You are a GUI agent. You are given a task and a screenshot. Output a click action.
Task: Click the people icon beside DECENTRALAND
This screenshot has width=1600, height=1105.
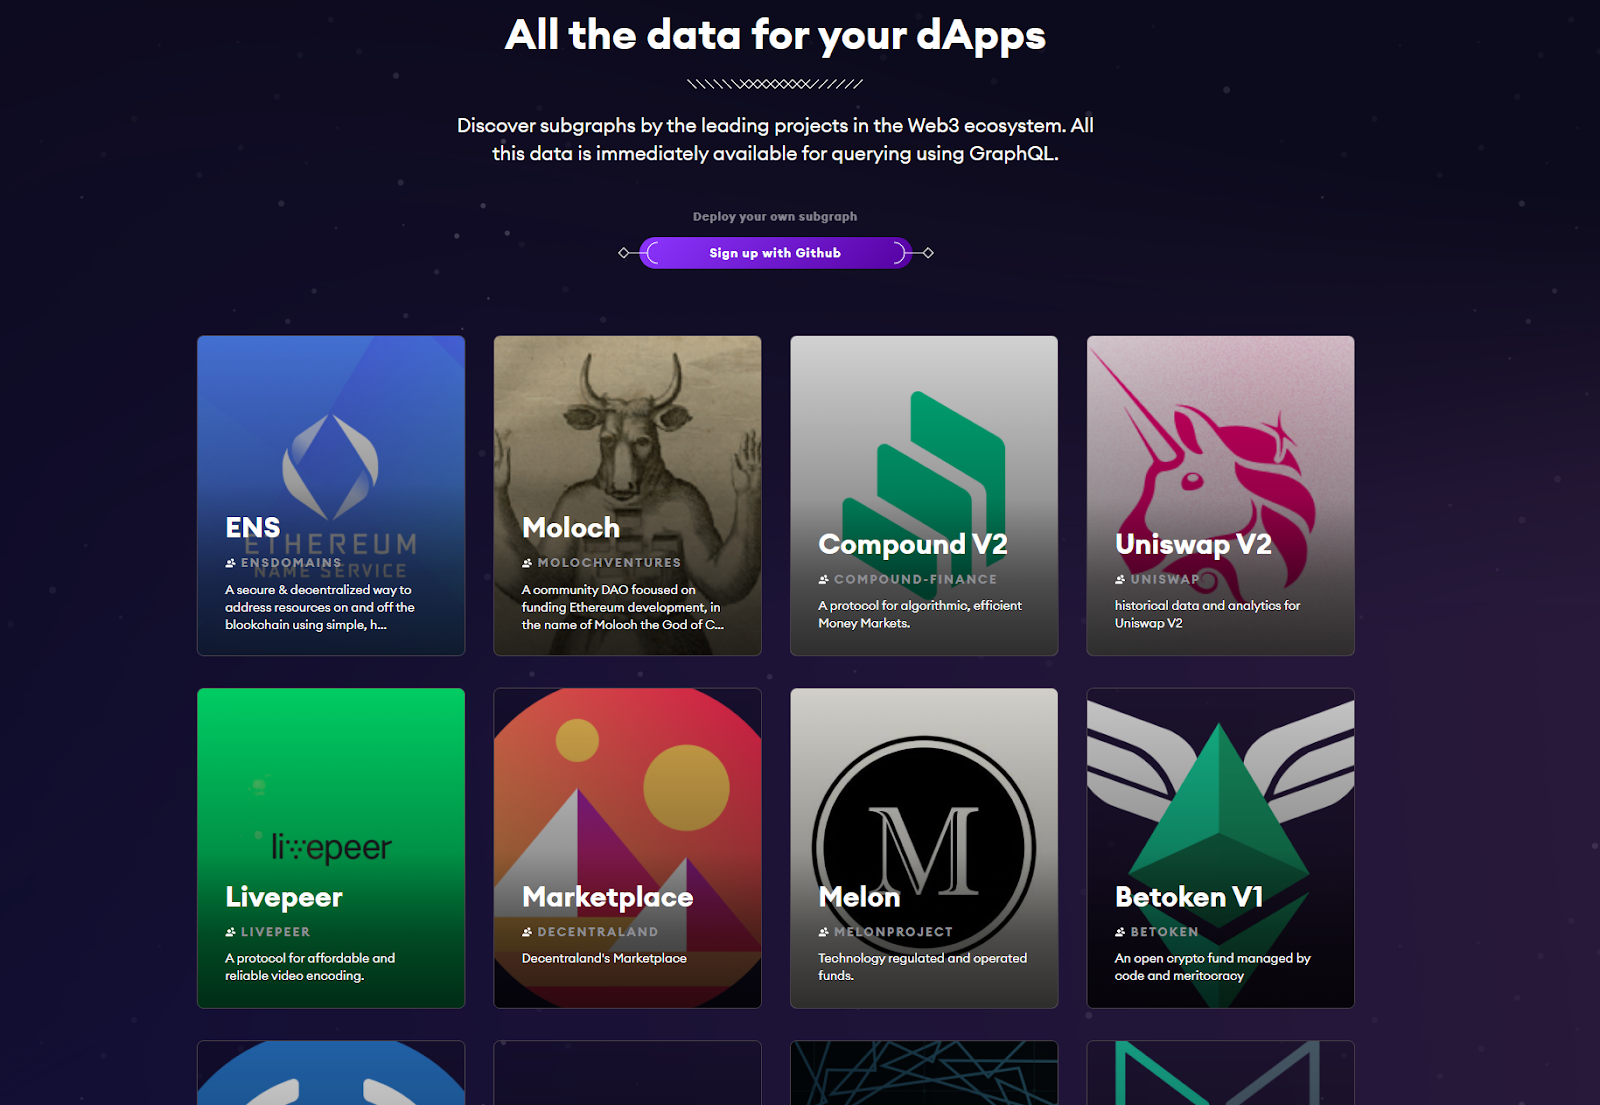527,932
